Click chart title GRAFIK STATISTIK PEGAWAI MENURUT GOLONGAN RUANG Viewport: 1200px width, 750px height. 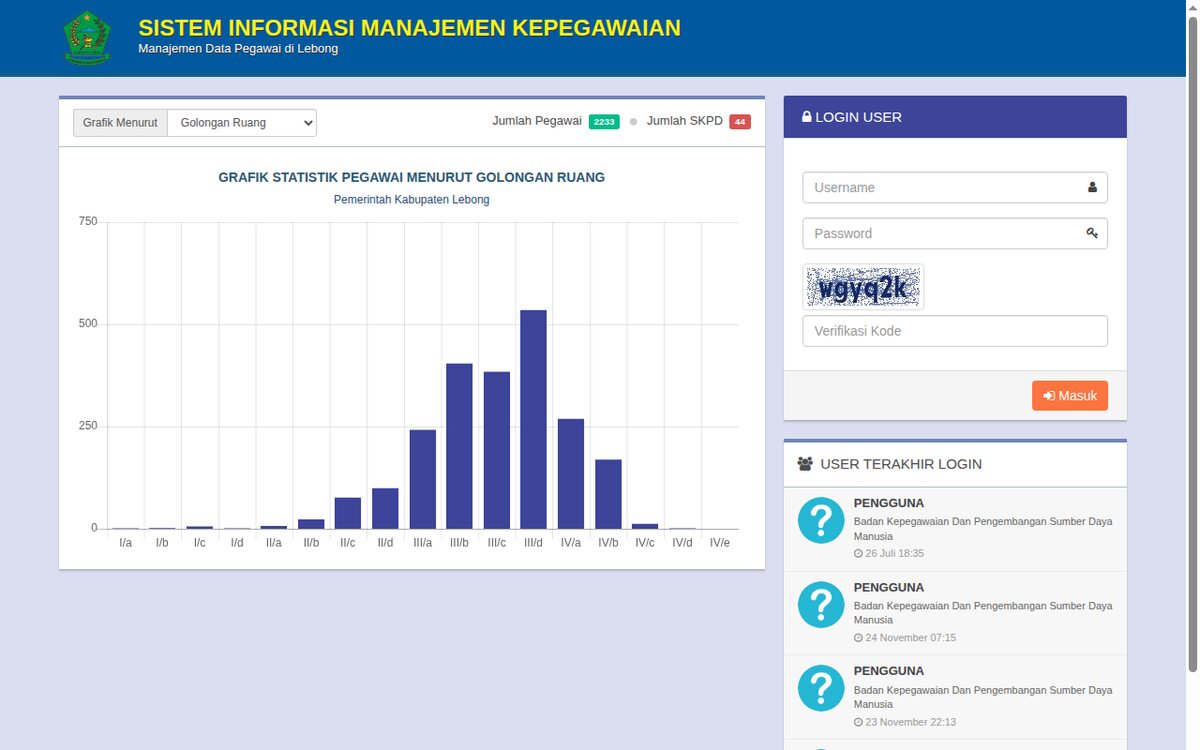click(412, 177)
